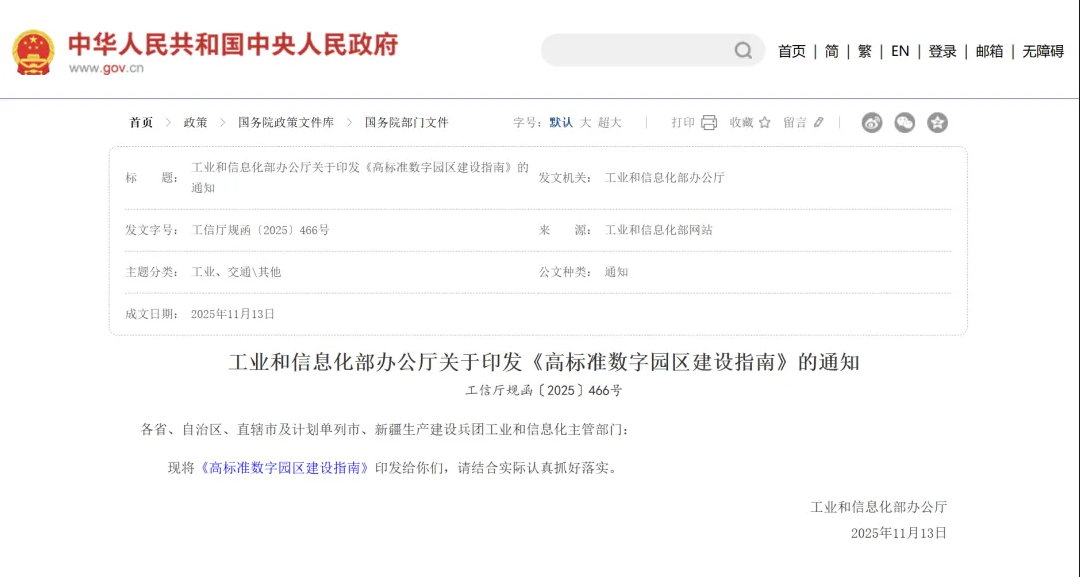Screen dimensions: 1080x577
Task: Click the favorite star outline icon
Action: coord(765,123)
